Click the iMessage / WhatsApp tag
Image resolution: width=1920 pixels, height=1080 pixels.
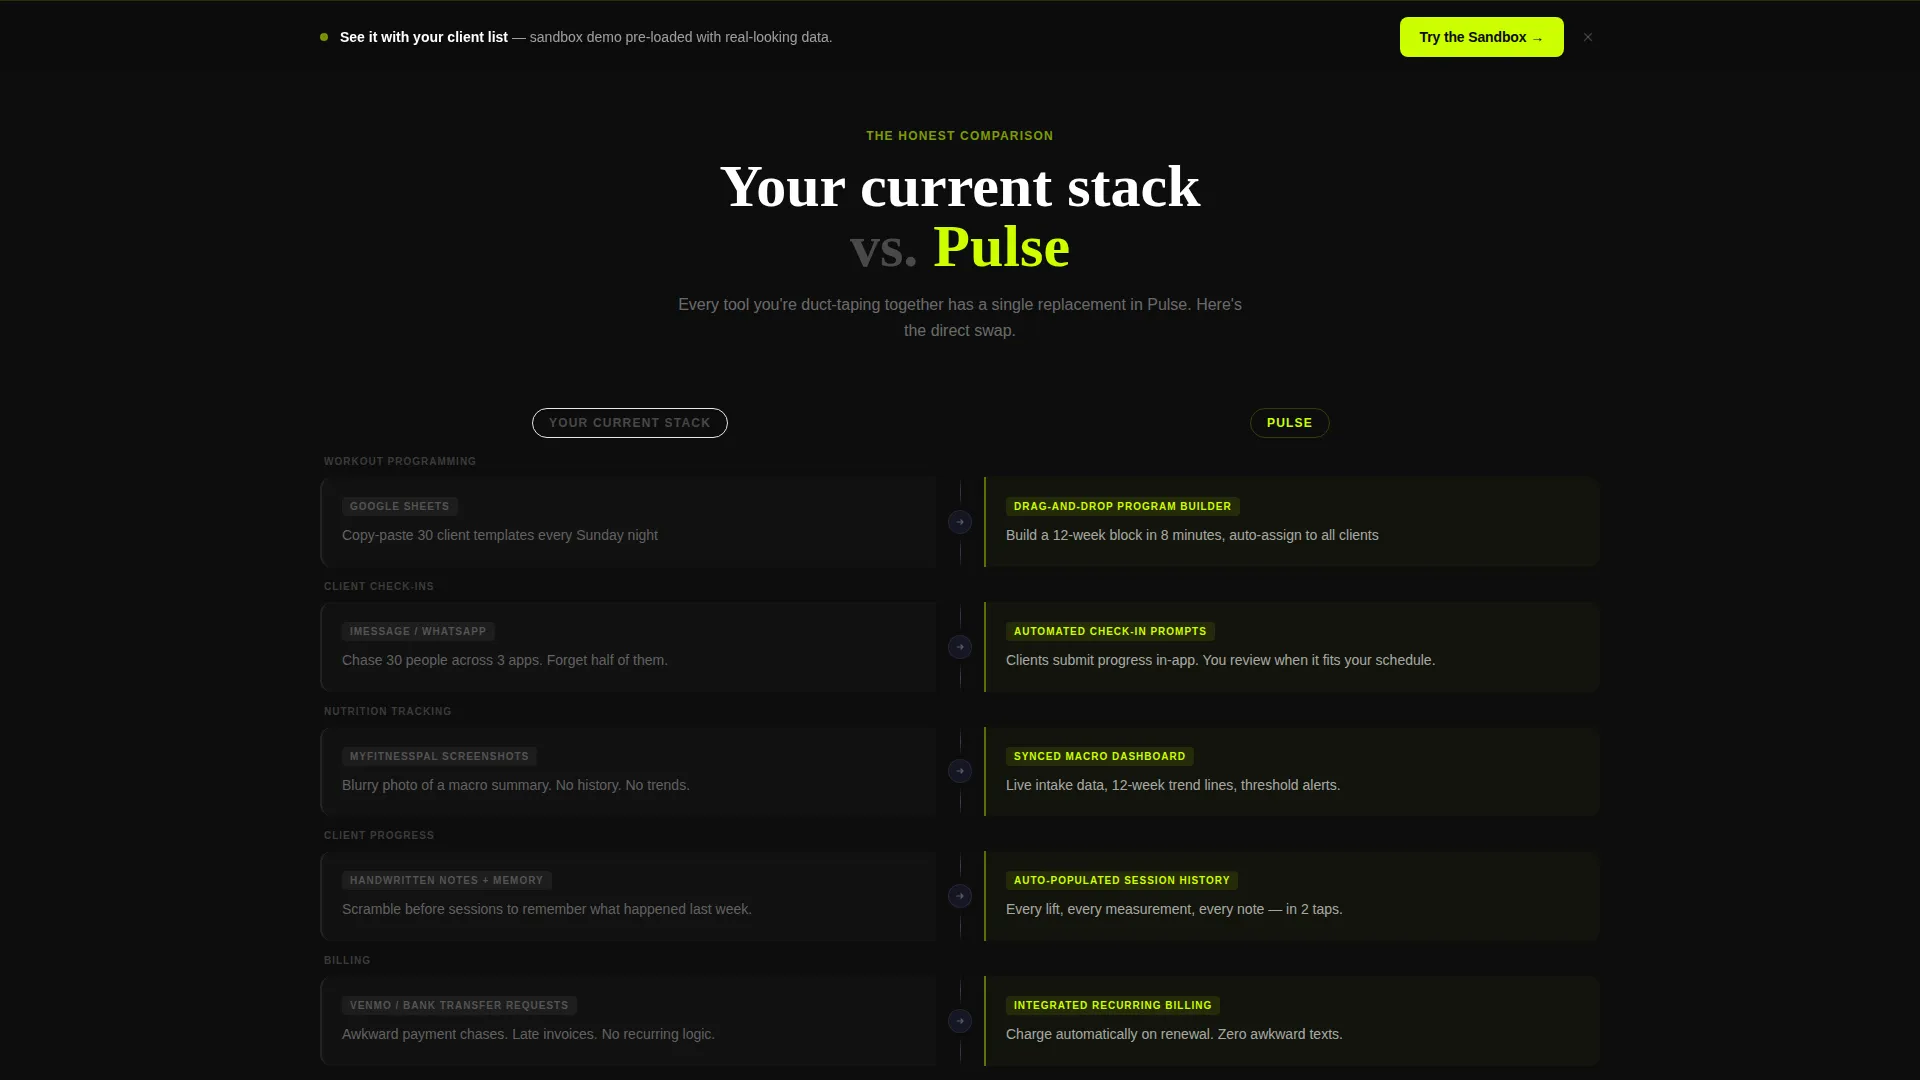point(418,632)
